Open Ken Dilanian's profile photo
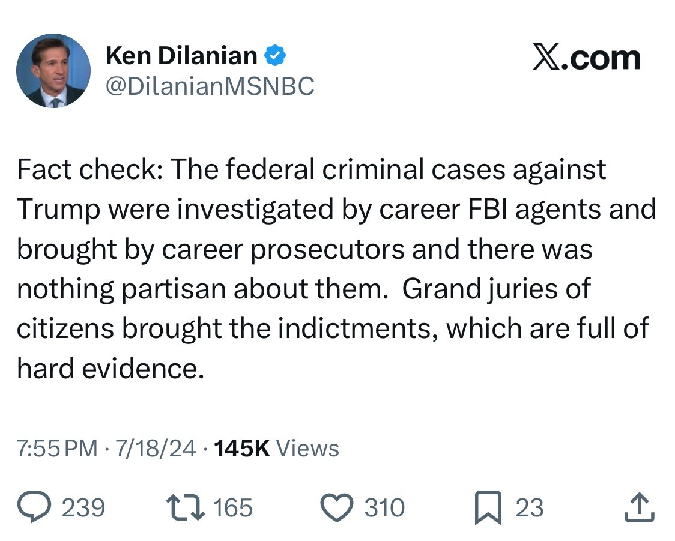 [x=53, y=71]
